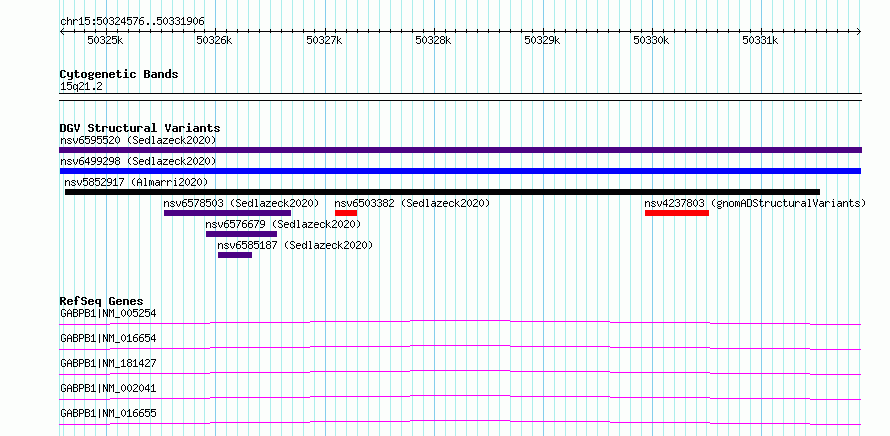Click the 50328k ruler label
The width and height of the screenshot is (890, 436).
click(x=434, y=41)
